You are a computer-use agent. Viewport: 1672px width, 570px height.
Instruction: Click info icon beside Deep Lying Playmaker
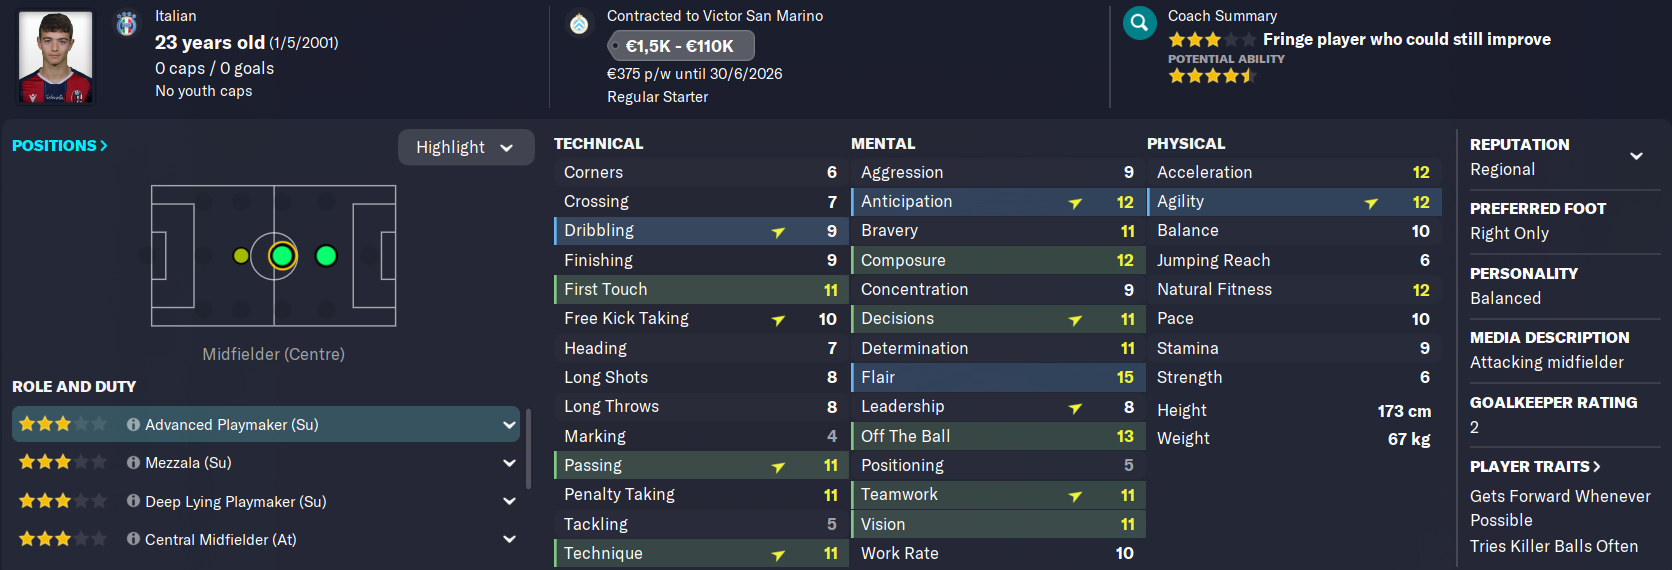(133, 501)
